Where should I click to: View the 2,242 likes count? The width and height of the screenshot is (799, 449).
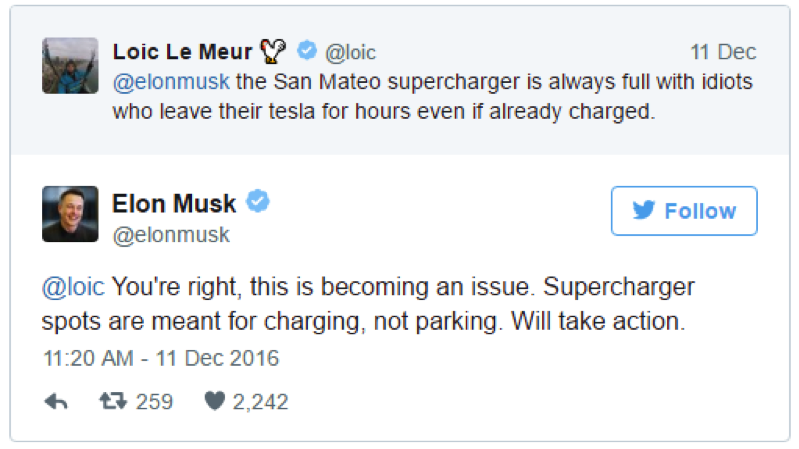coord(260,402)
